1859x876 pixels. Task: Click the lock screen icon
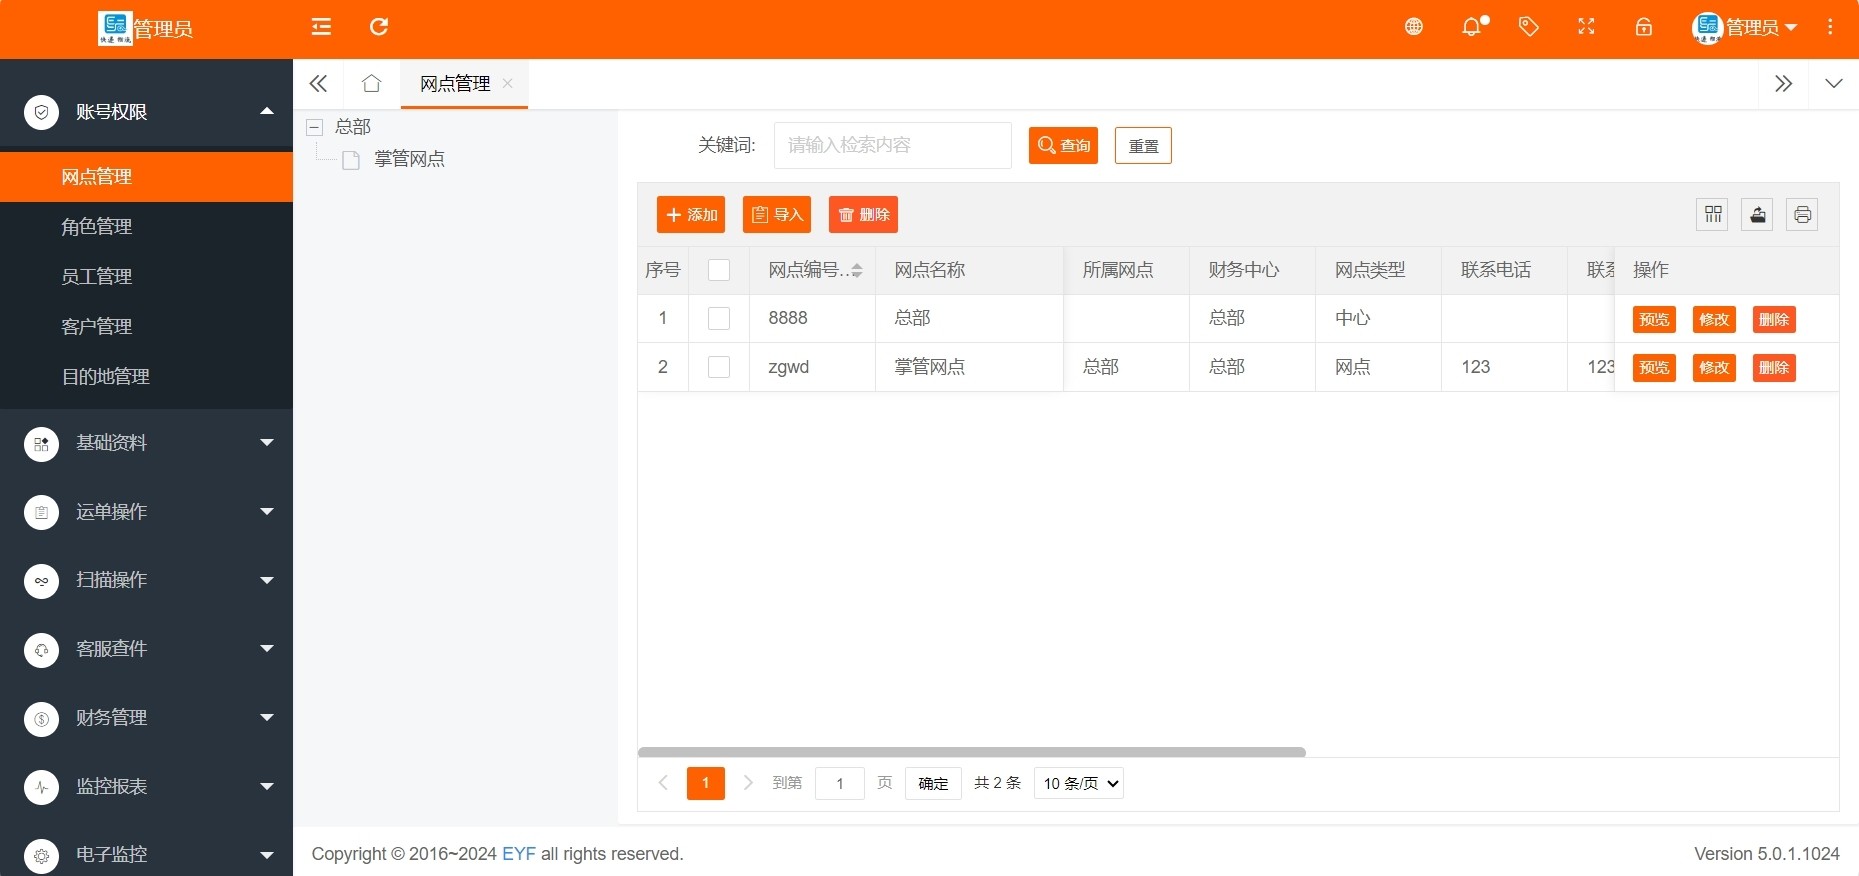pyautogui.click(x=1643, y=27)
